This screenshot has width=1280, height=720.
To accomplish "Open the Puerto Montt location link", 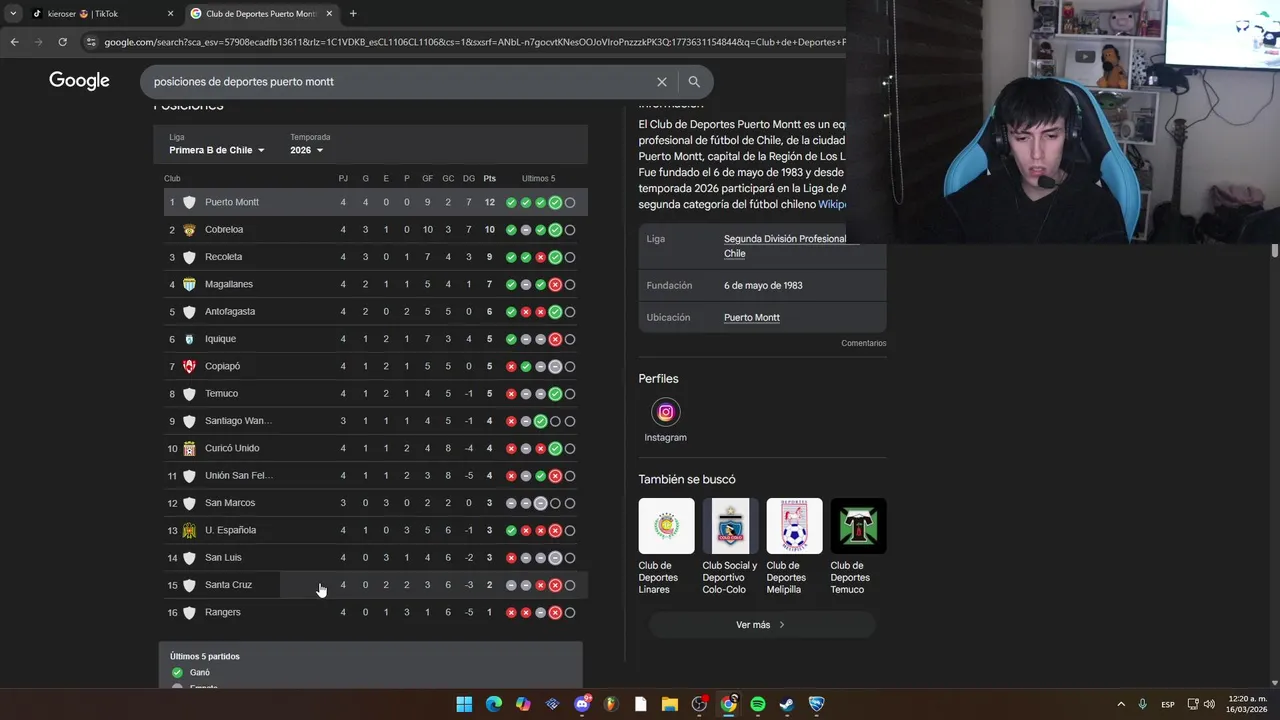I will pyautogui.click(x=752, y=317).
